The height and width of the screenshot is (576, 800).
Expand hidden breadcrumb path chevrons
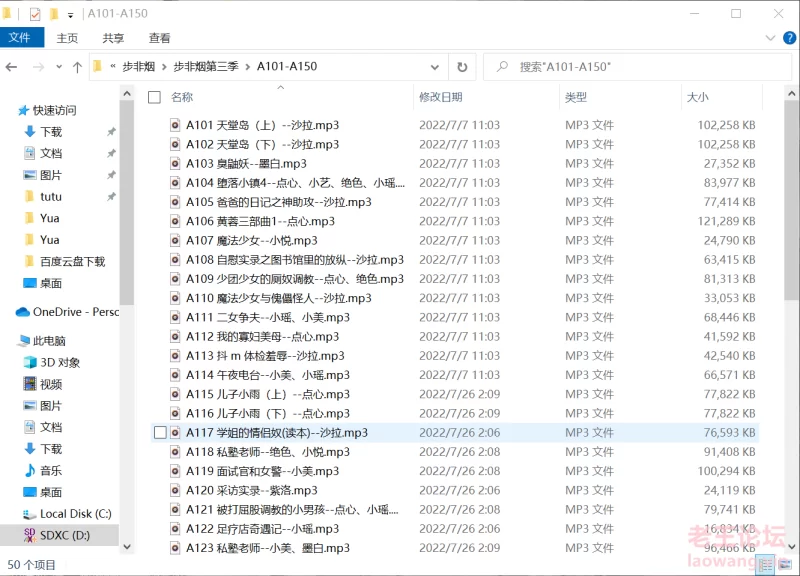tap(113, 67)
